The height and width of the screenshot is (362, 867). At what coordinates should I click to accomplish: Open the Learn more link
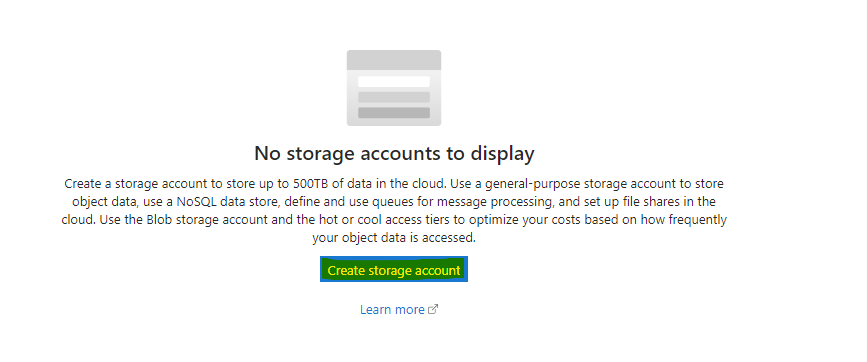[392, 309]
